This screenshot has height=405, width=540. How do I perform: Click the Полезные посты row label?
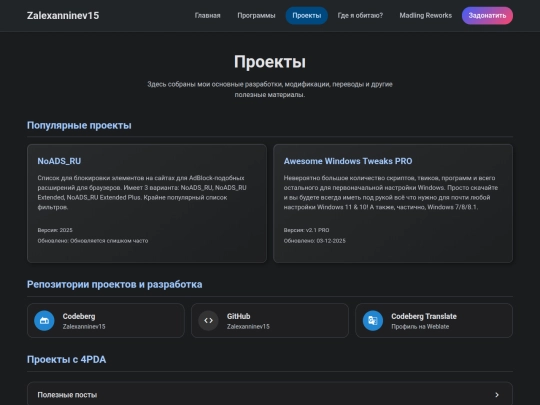[67, 395]
